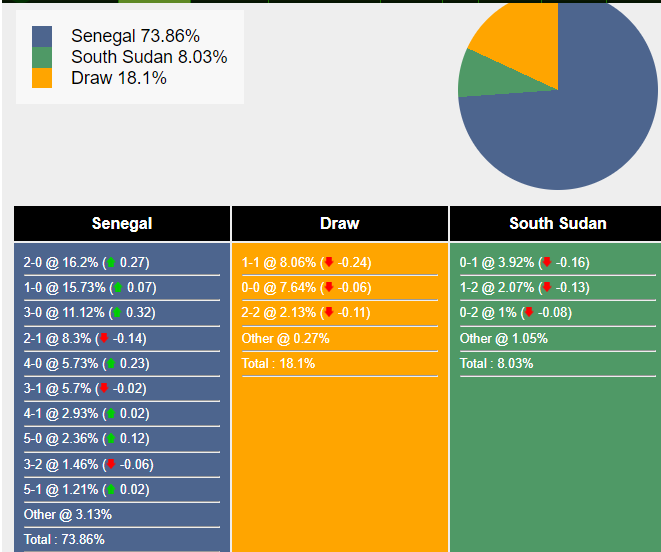
Task: Click the red arrow beside 0-0 @ 7.64%
Action: (328, 288)
